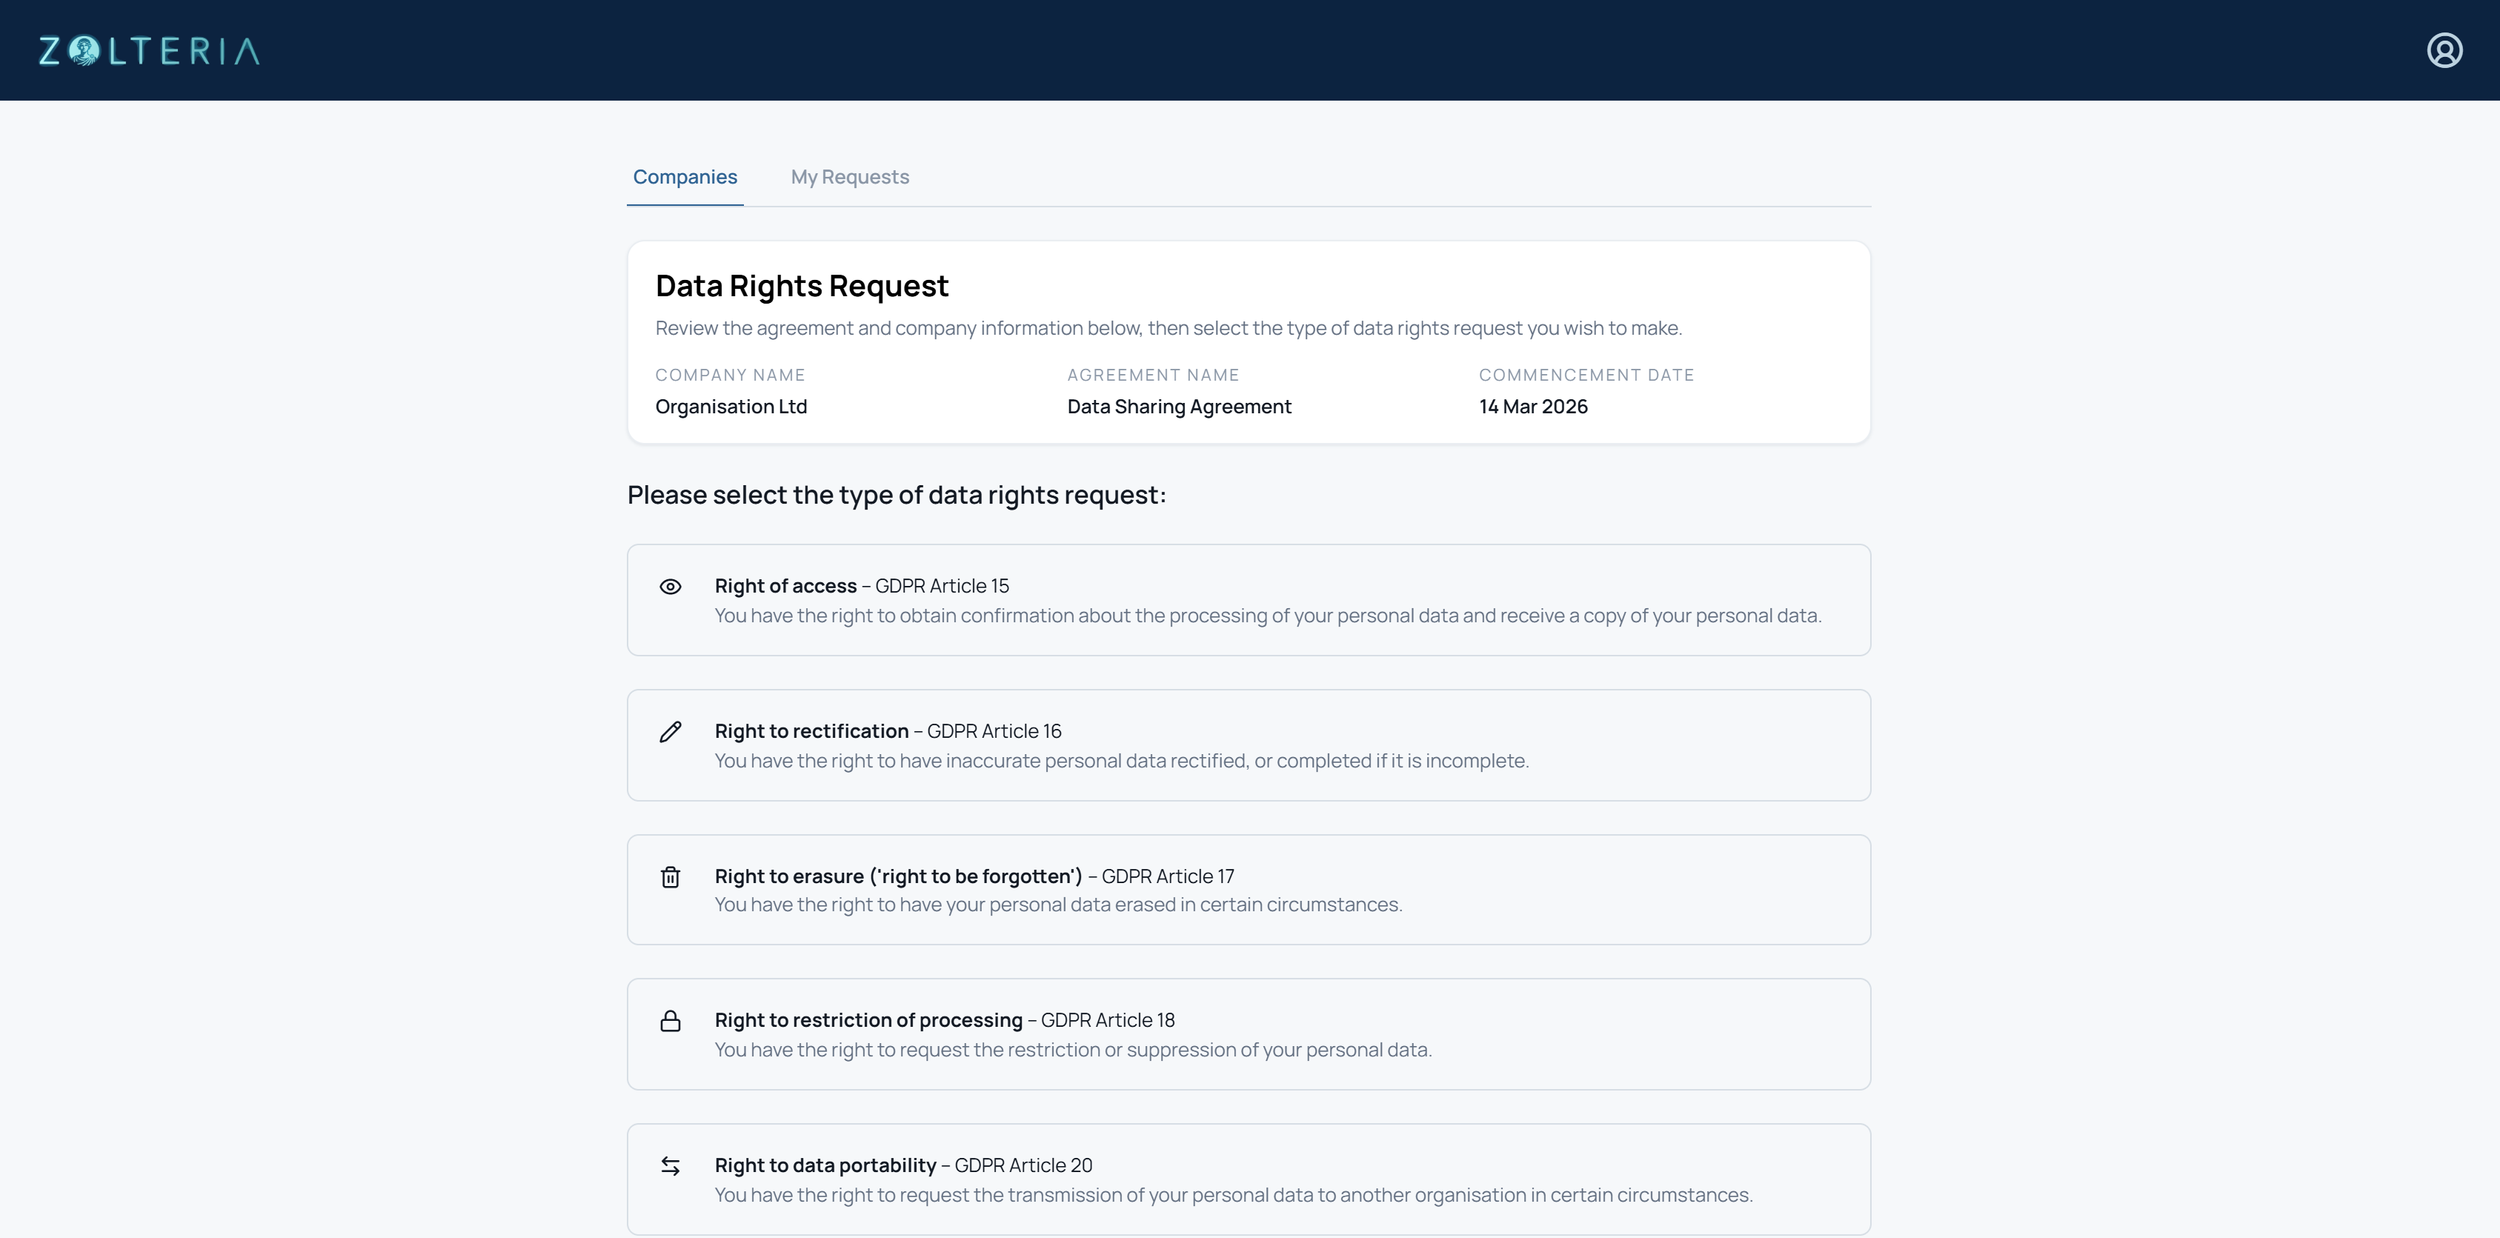Click the 'GDPR Article 20' text
Image resolution: width=2500 pixels, height=1238 pixels.
point(1023,1165)
